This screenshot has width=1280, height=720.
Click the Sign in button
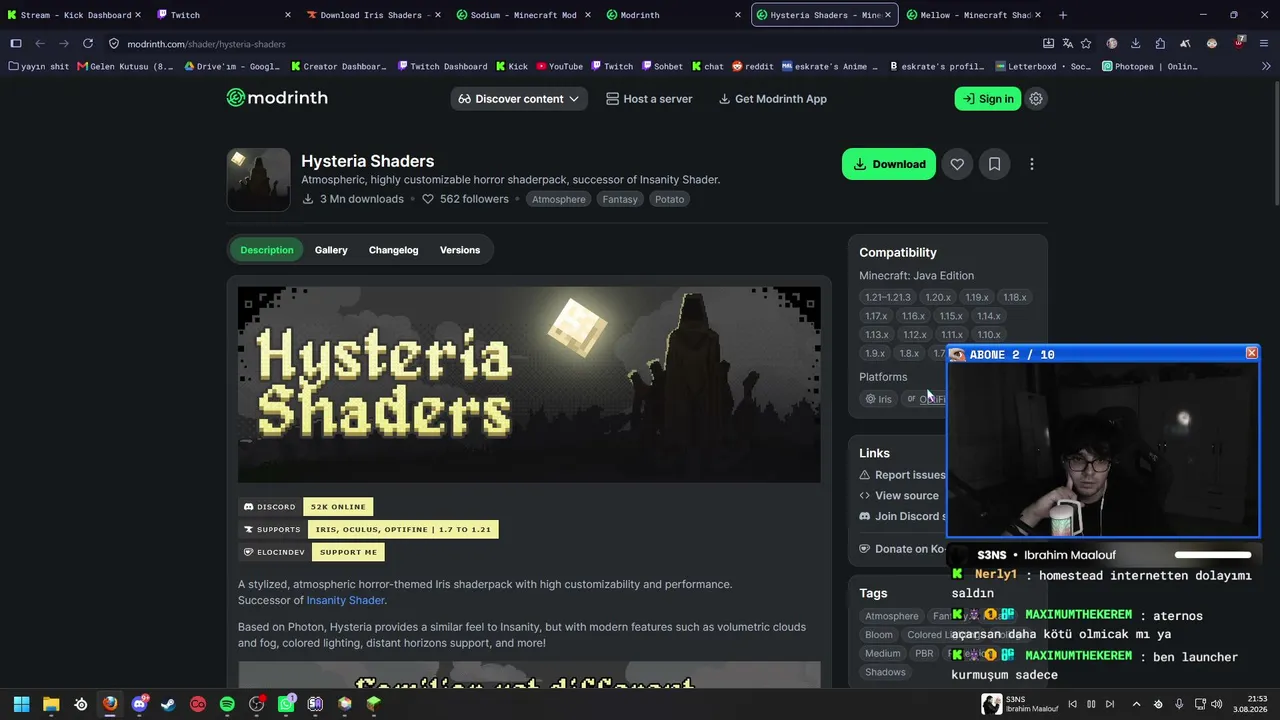988,99
